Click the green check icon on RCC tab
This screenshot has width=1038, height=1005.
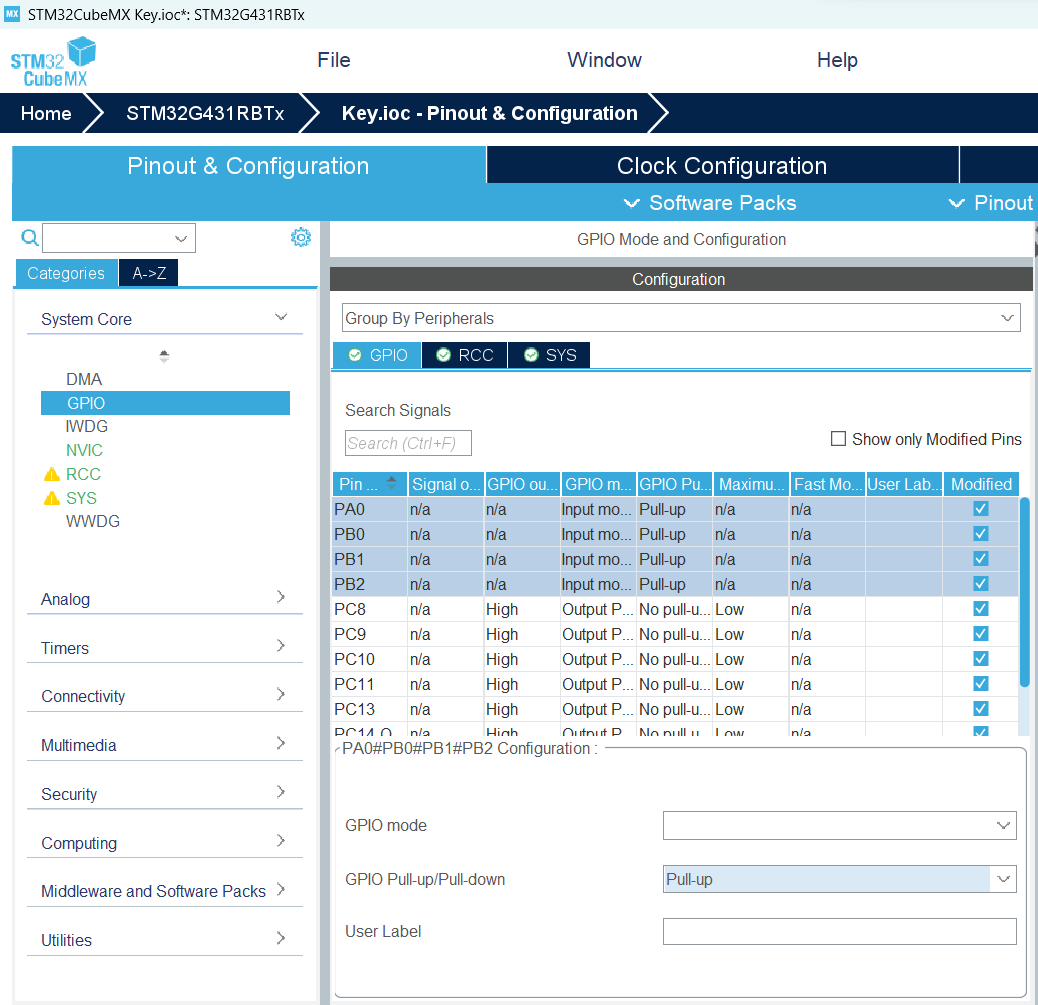click(x=444, y=355)
